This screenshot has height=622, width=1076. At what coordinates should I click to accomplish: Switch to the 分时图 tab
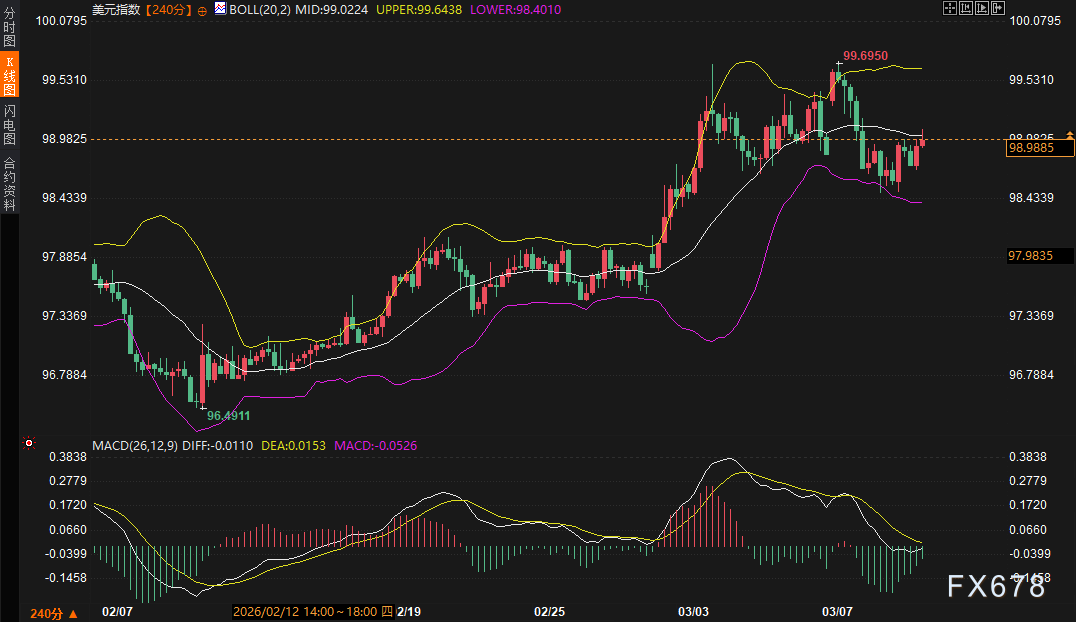[x=9, y=27]
